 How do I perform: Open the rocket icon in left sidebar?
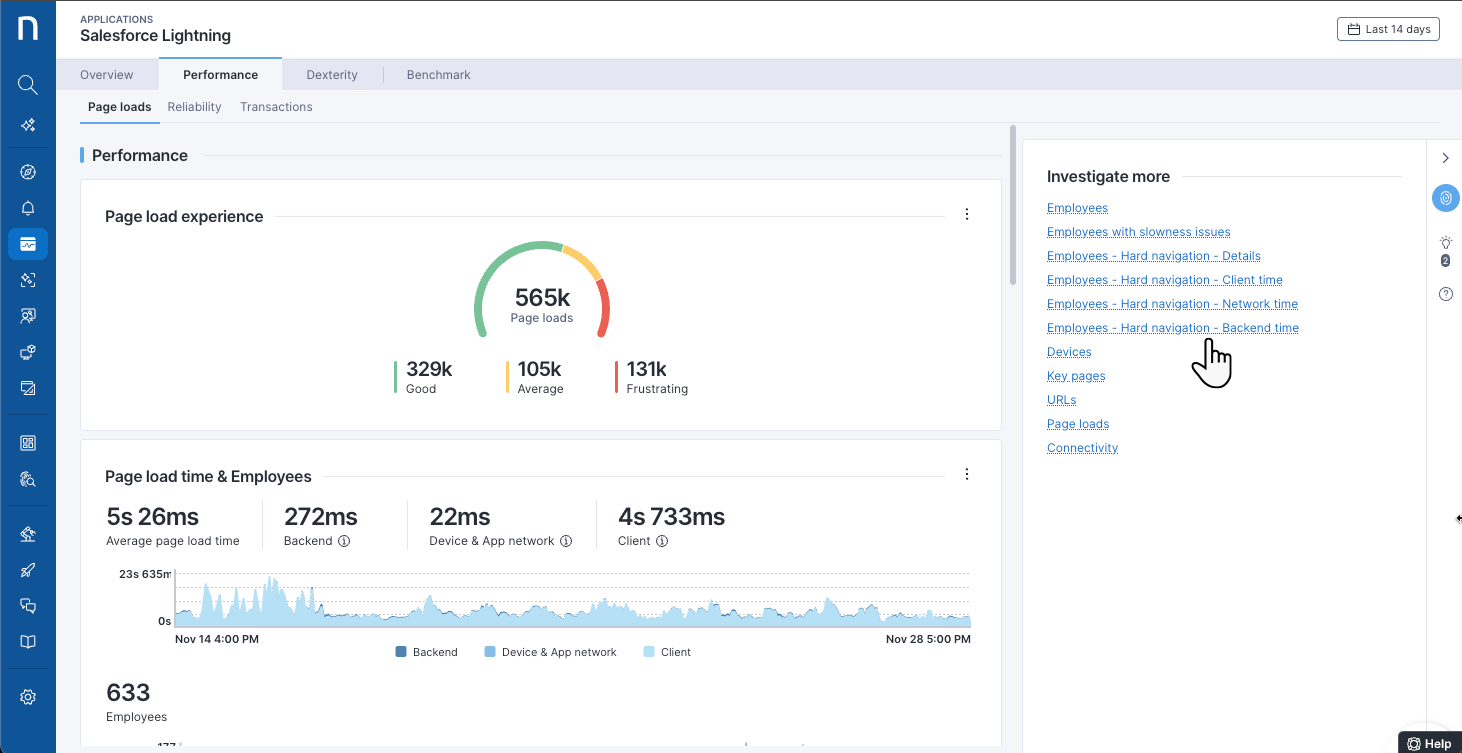[28, 570]
